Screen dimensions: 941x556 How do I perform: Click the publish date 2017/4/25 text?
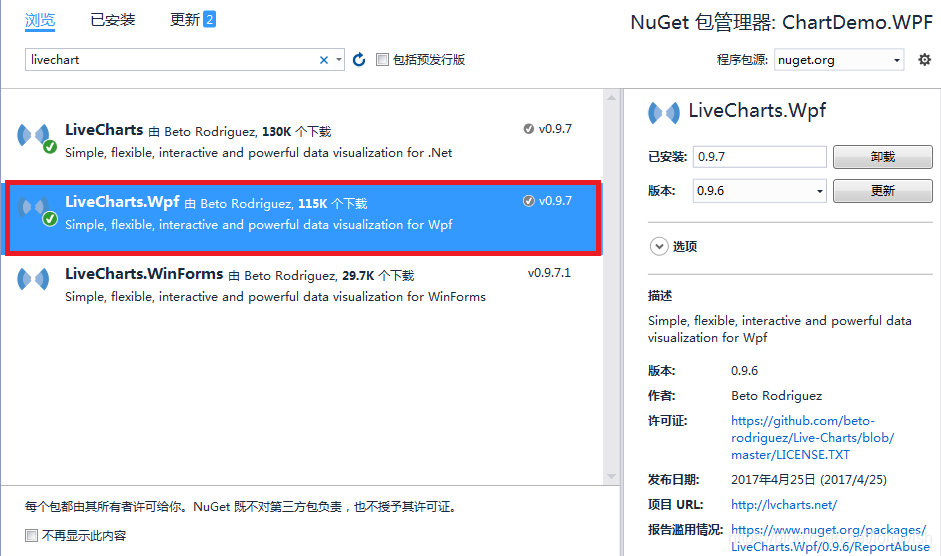coord(808,479)
